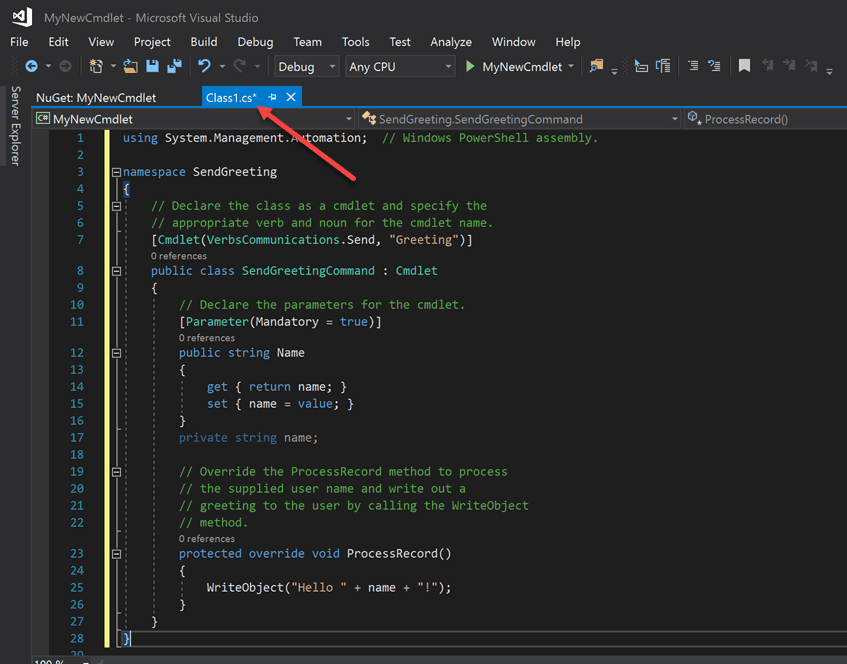This screenshot has width=847, height=664.
Task: Click the Open File folder icon
Action: (130, 67)
